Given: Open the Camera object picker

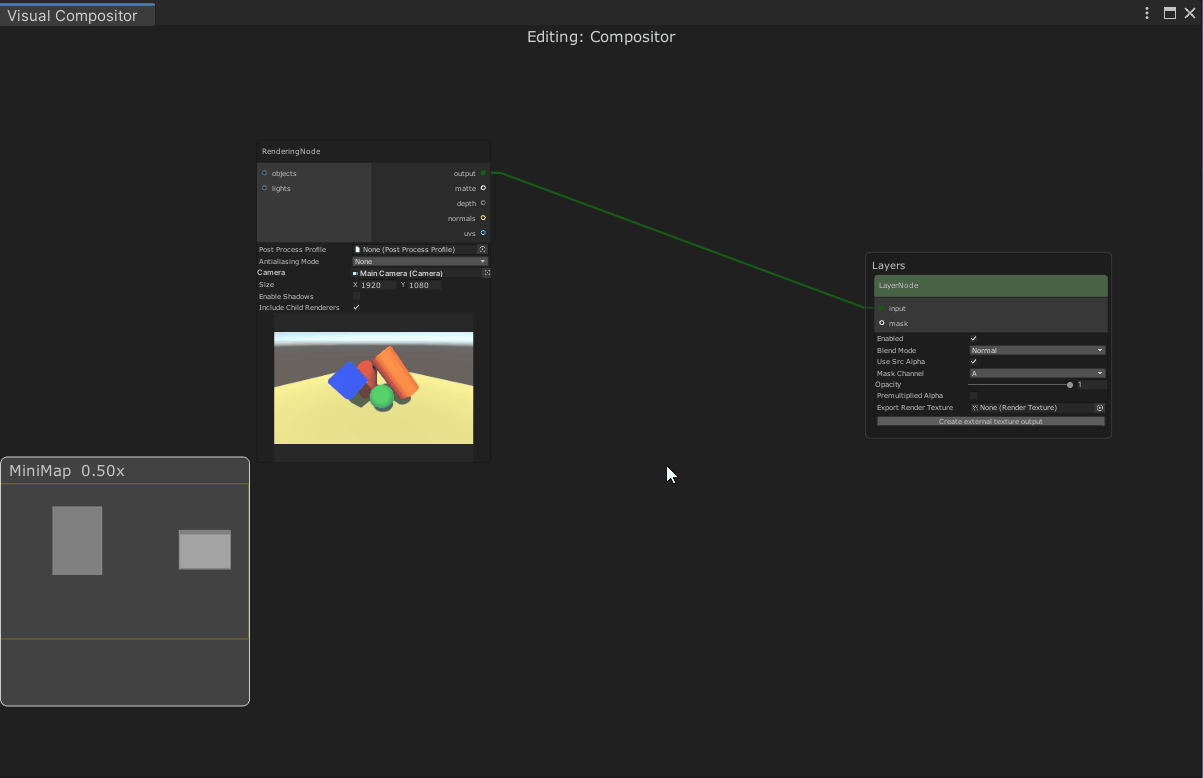Looking at the screenshot, I should (x=487, y=272).
